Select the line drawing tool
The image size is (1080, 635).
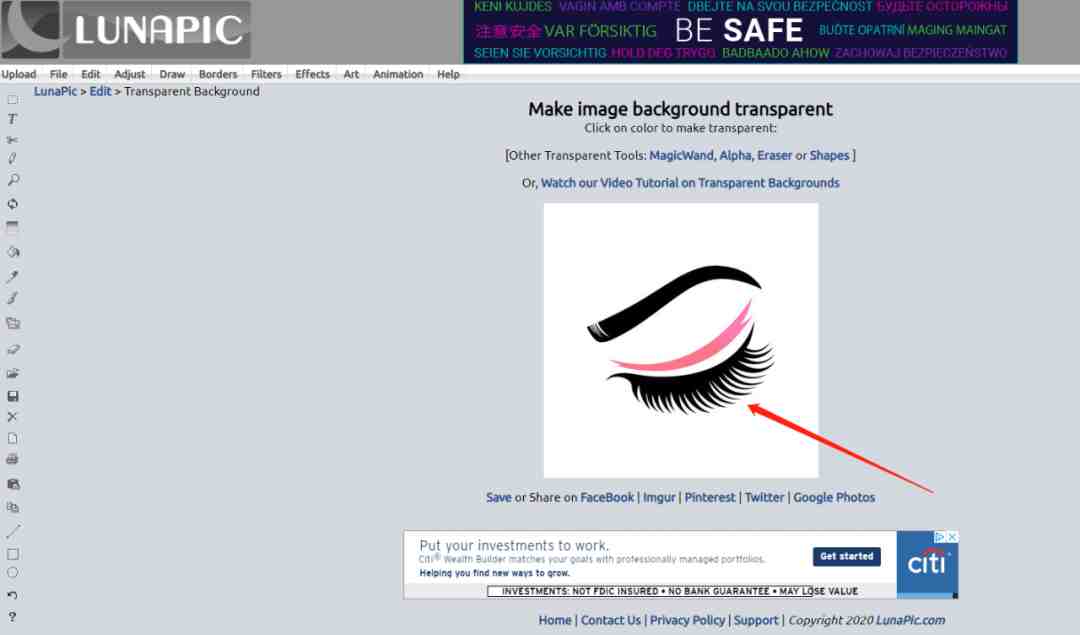point(12,531)
